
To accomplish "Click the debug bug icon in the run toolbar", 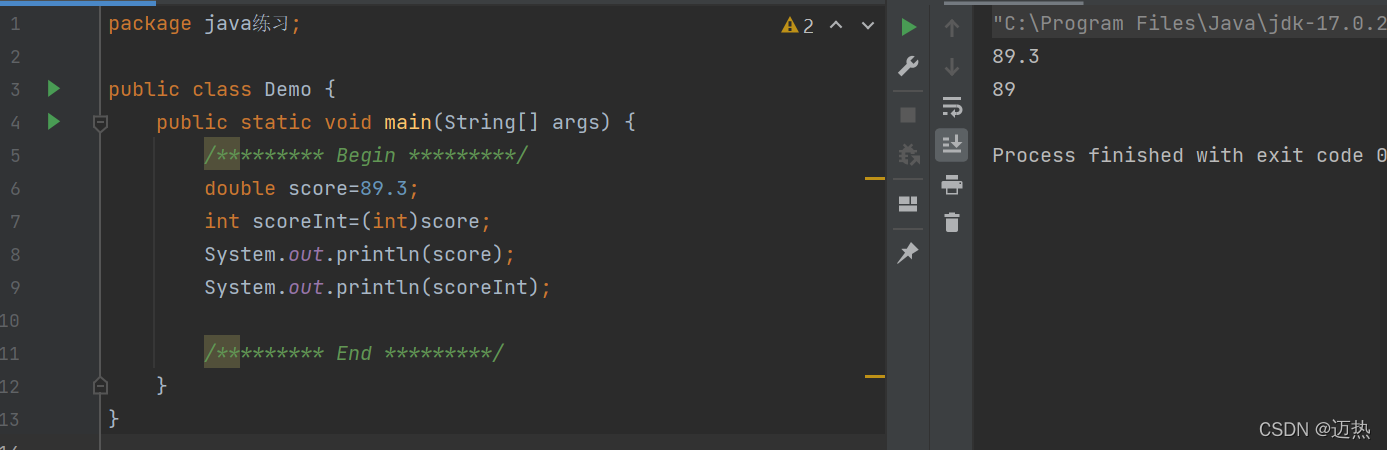I will tap(908, 155).
